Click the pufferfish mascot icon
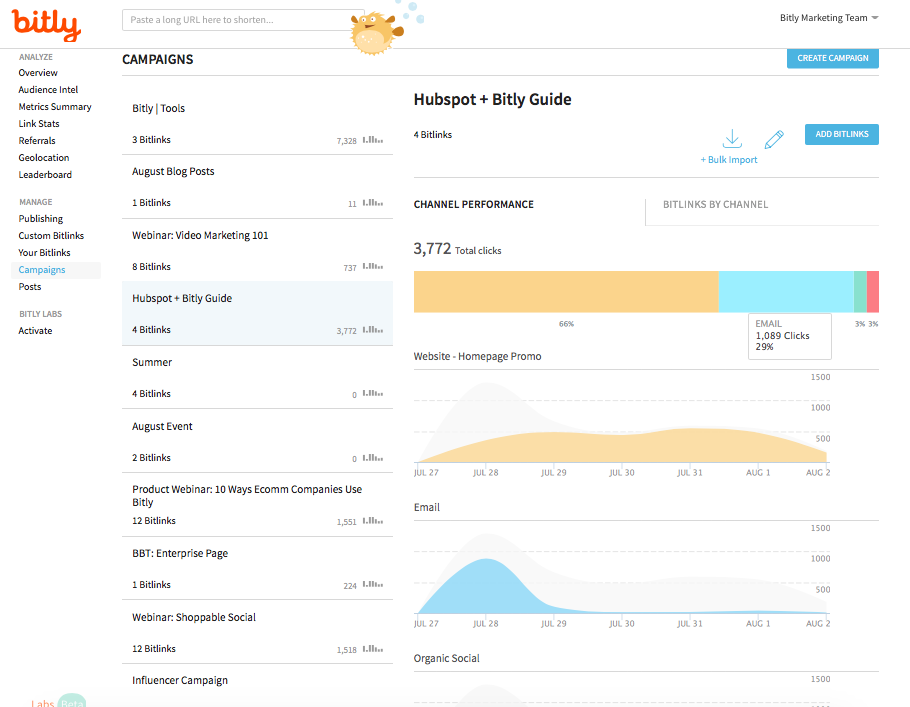 [x=376, y=32]
